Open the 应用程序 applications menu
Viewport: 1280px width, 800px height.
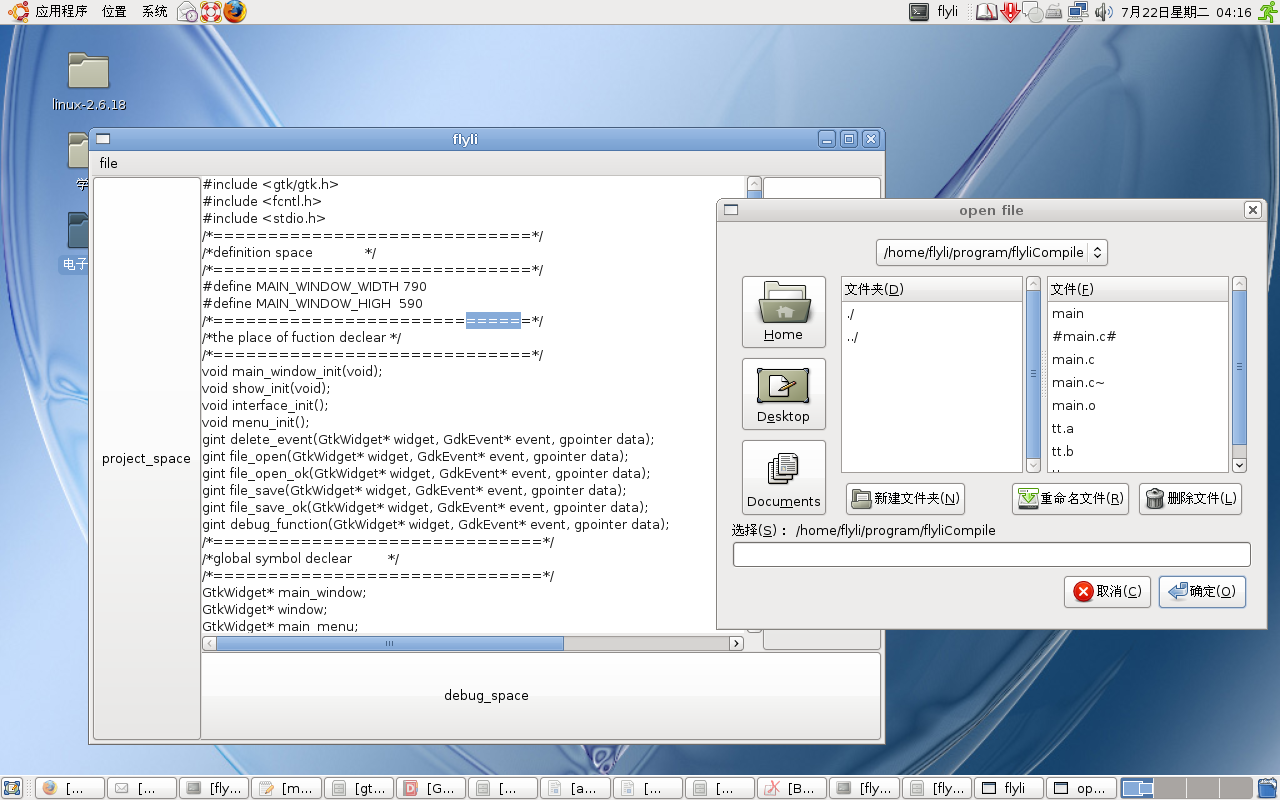[61, 12]
